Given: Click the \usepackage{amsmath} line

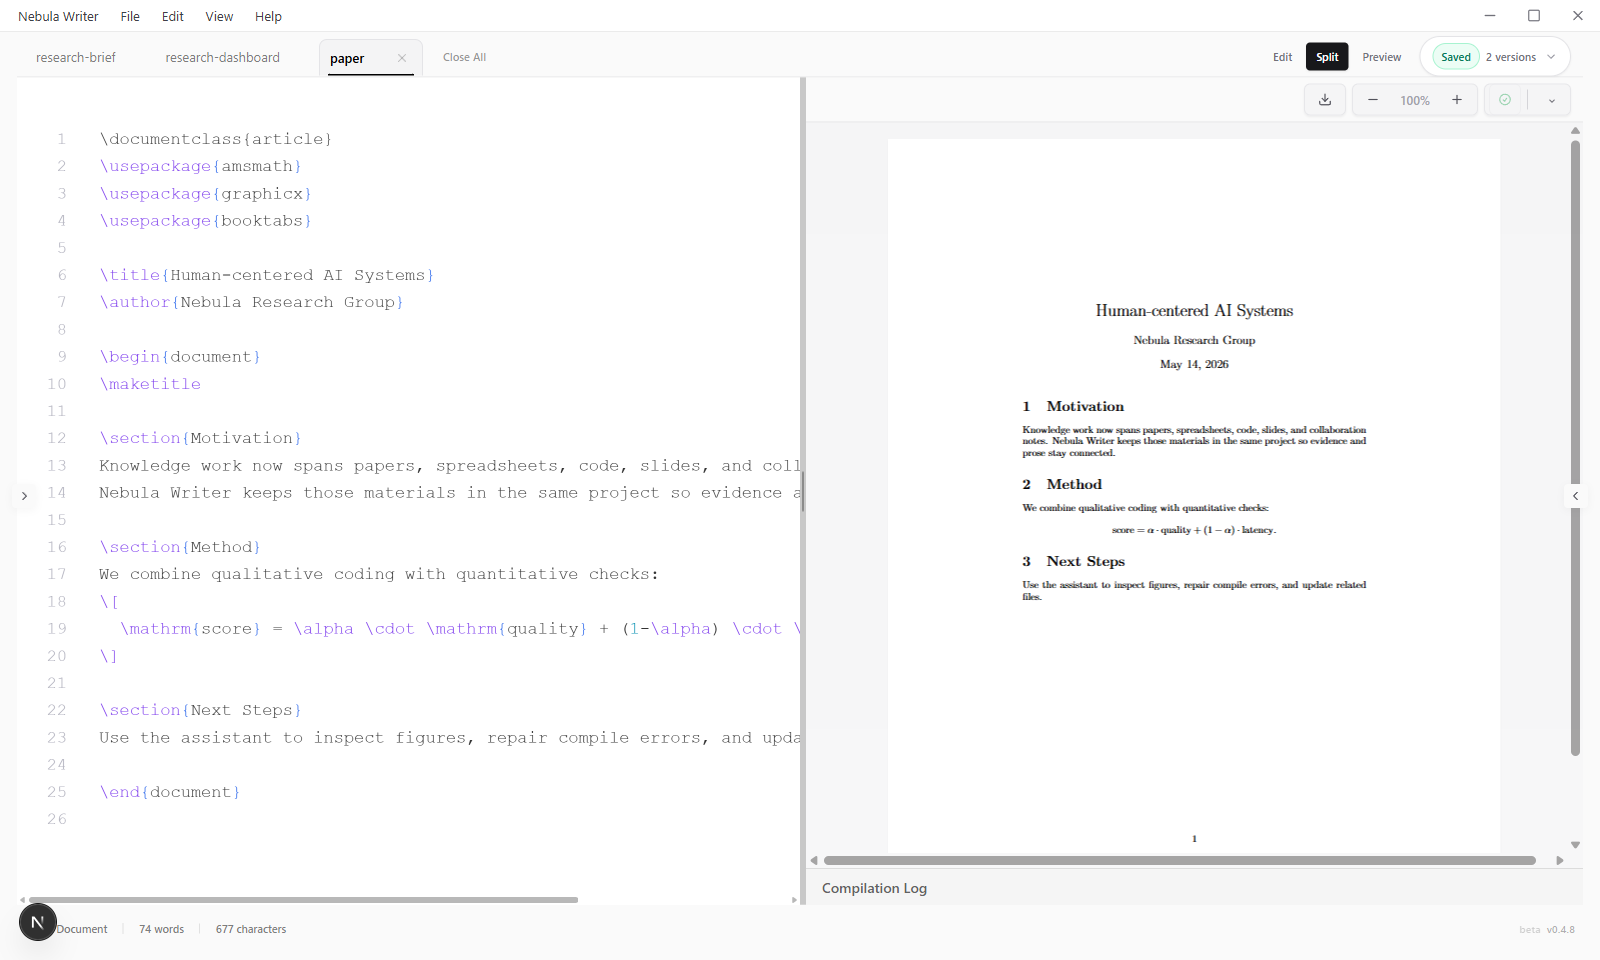Looking at the screenshot, I should (200, 166).
